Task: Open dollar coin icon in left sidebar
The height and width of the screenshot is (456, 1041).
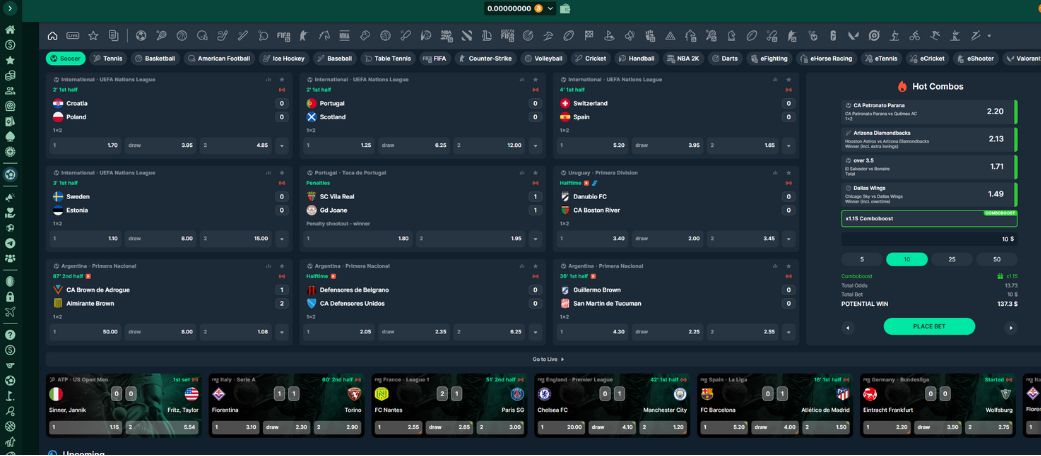Action: (10, 45)
